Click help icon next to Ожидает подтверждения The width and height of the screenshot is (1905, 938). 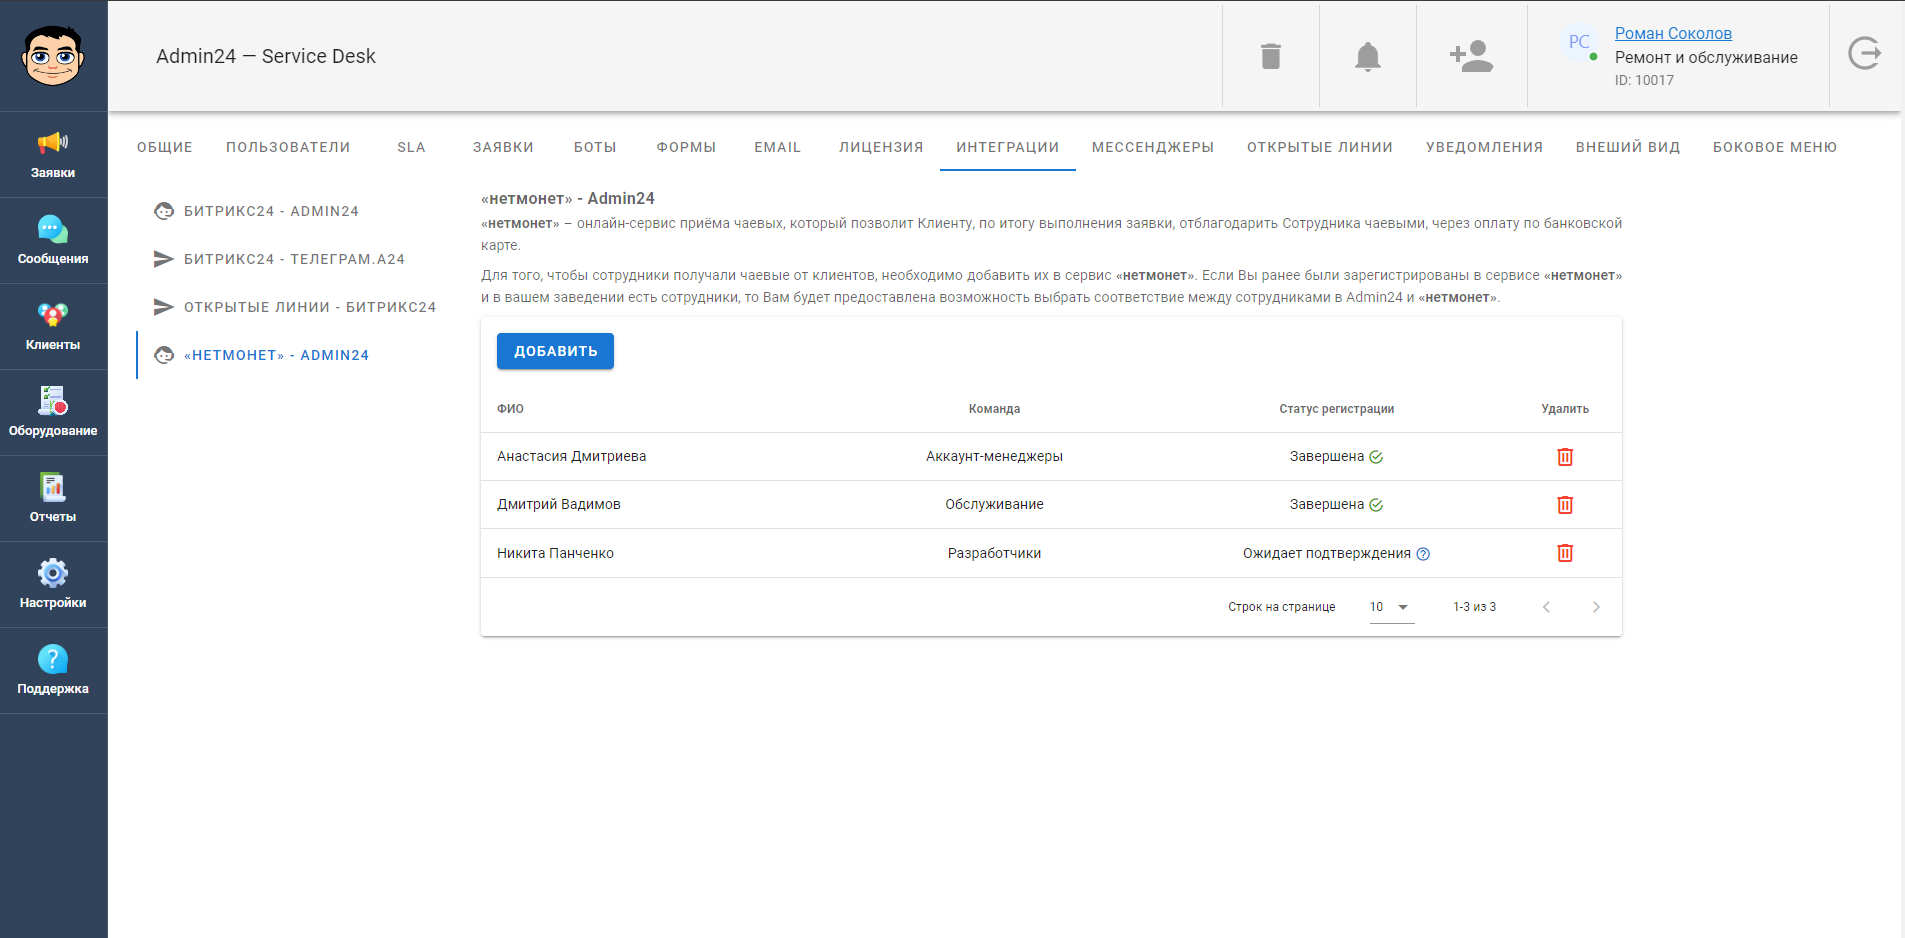(x=1423, y=554)
